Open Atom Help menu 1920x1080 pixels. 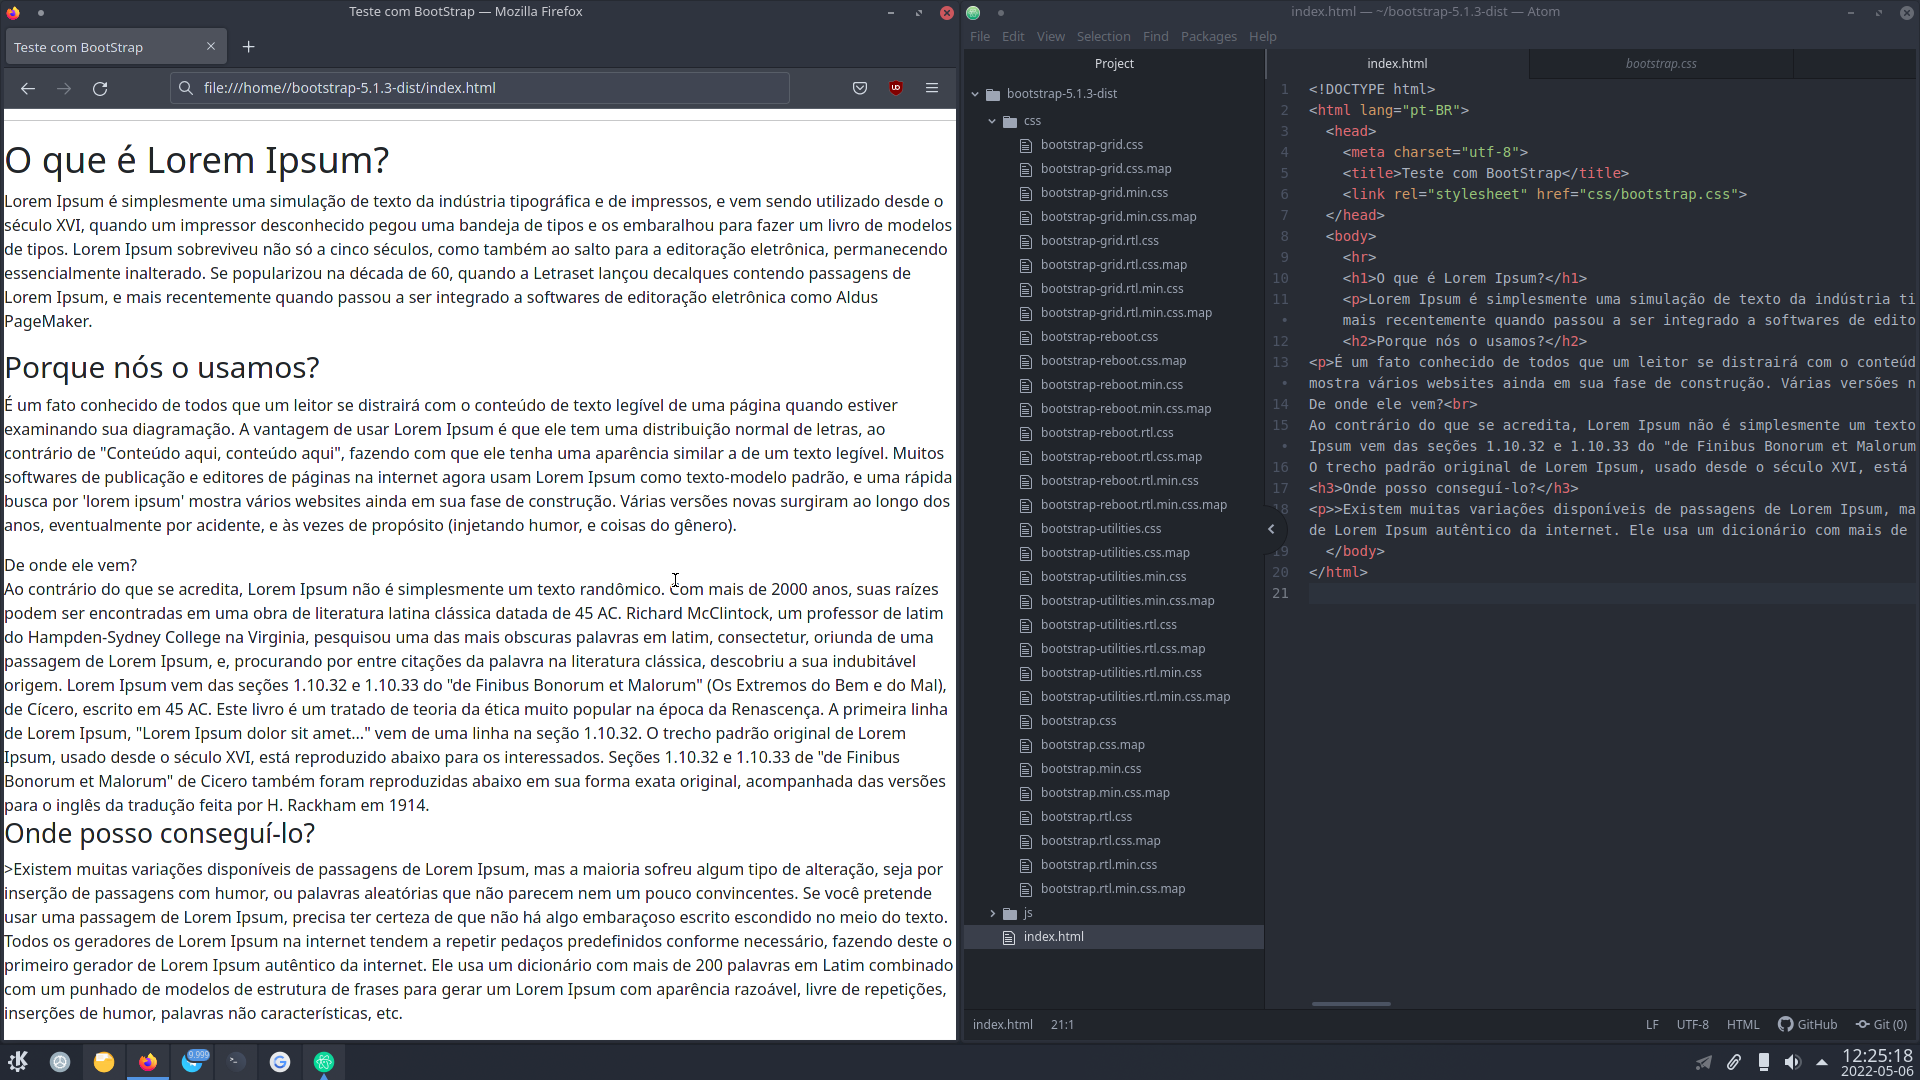click(1262, 36)
